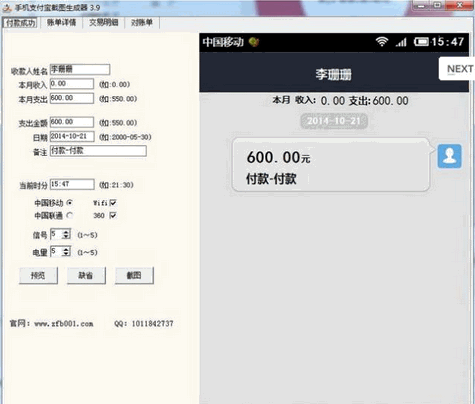Toggle the 360 checkbox
The width and height of the screenshot is (475, 404).
click(x=113, y=215)
